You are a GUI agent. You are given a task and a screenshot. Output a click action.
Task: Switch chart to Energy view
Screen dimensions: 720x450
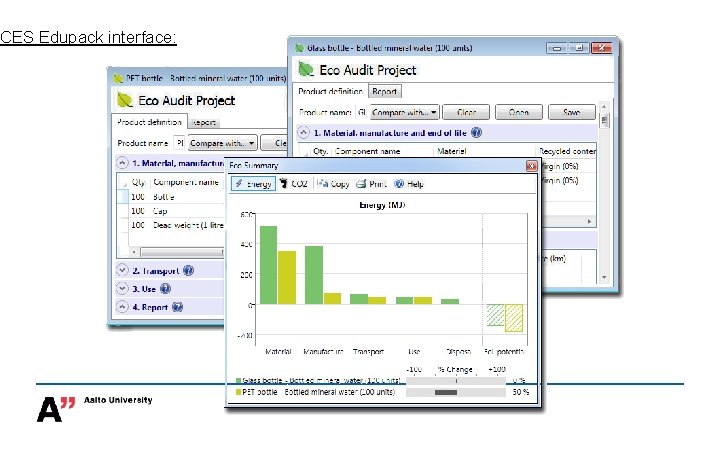[253, 184]
